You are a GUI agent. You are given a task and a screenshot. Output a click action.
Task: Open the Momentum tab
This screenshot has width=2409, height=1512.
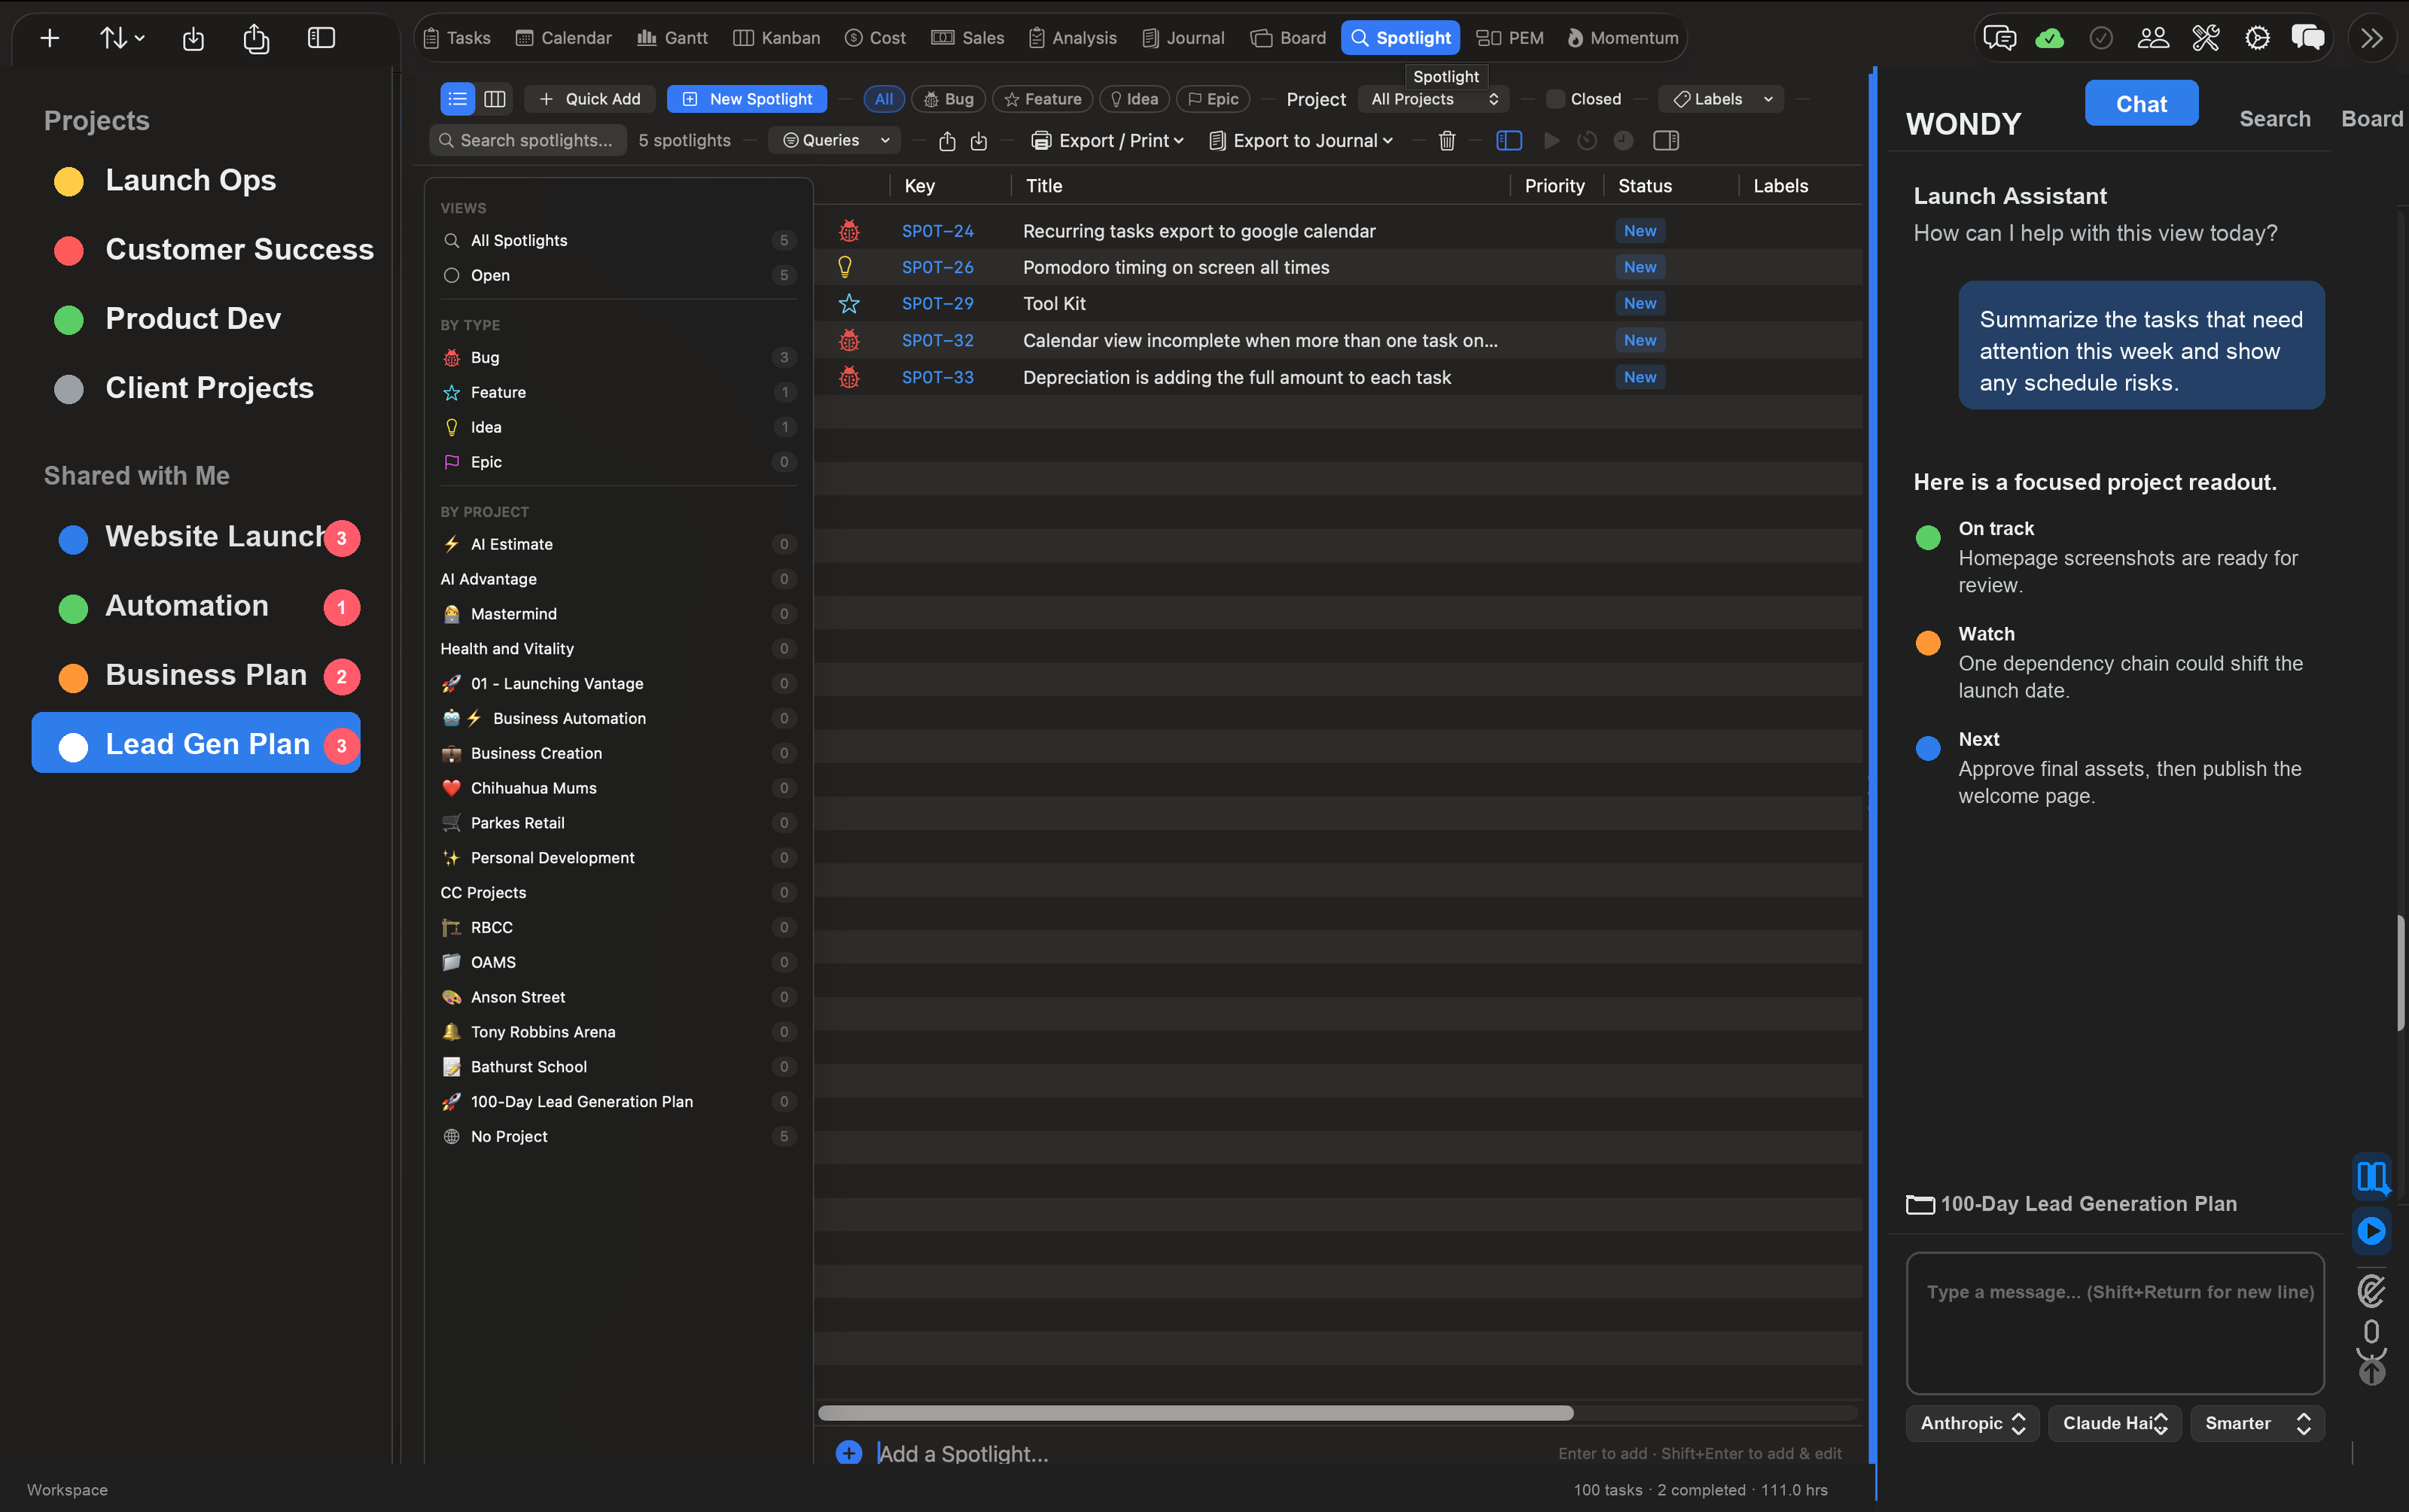(x=1623, y=38)
